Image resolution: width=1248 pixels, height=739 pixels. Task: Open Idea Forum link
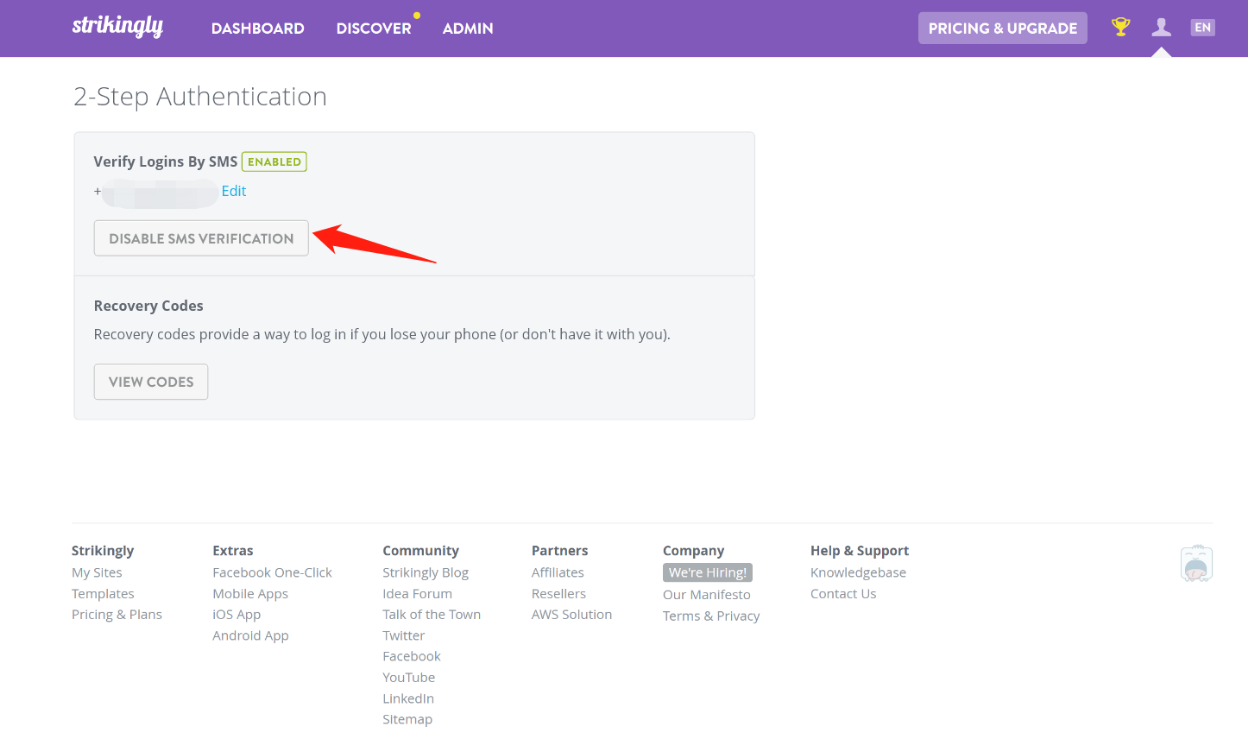tap(418, 594)
